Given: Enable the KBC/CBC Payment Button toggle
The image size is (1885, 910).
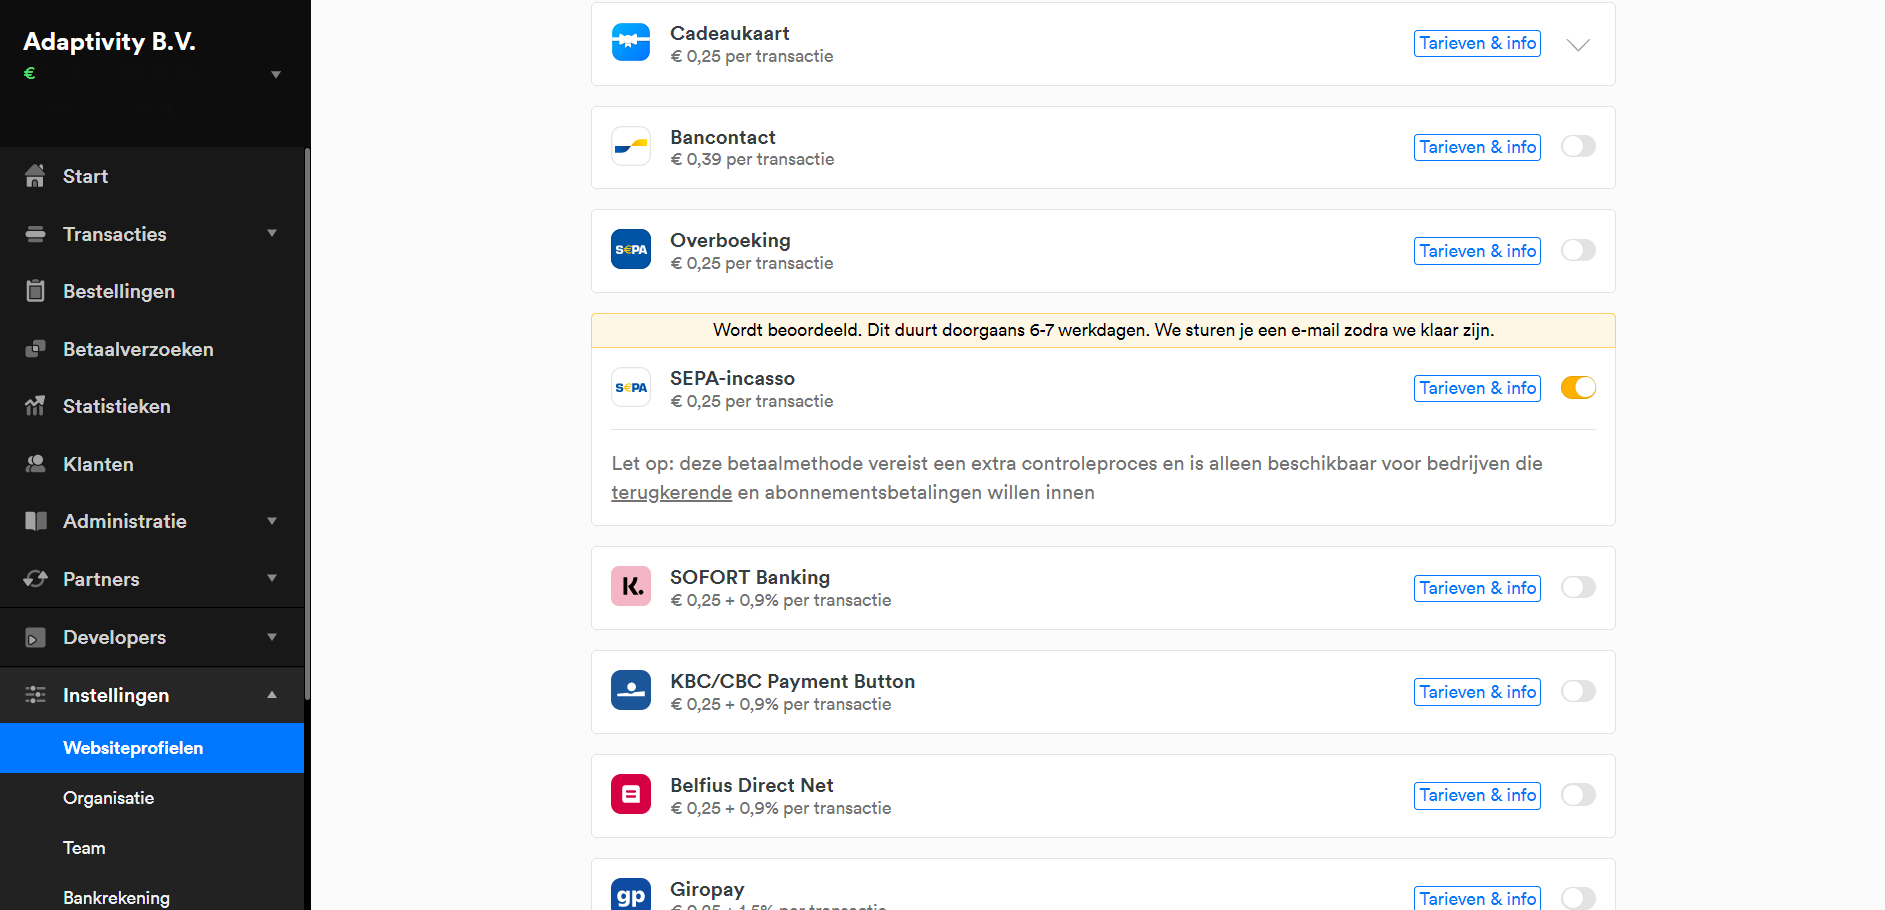Looking at the screenshot, I should pos(1578,691).
